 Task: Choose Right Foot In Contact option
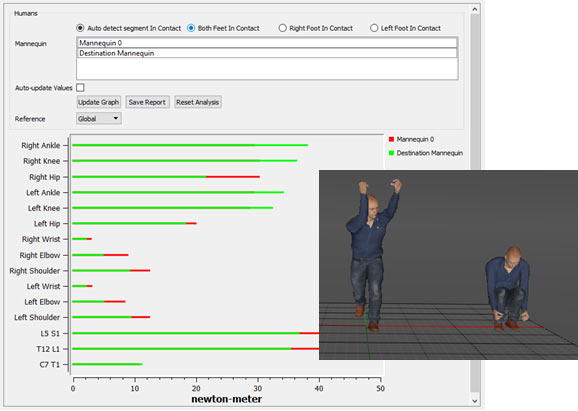[282, 28]
